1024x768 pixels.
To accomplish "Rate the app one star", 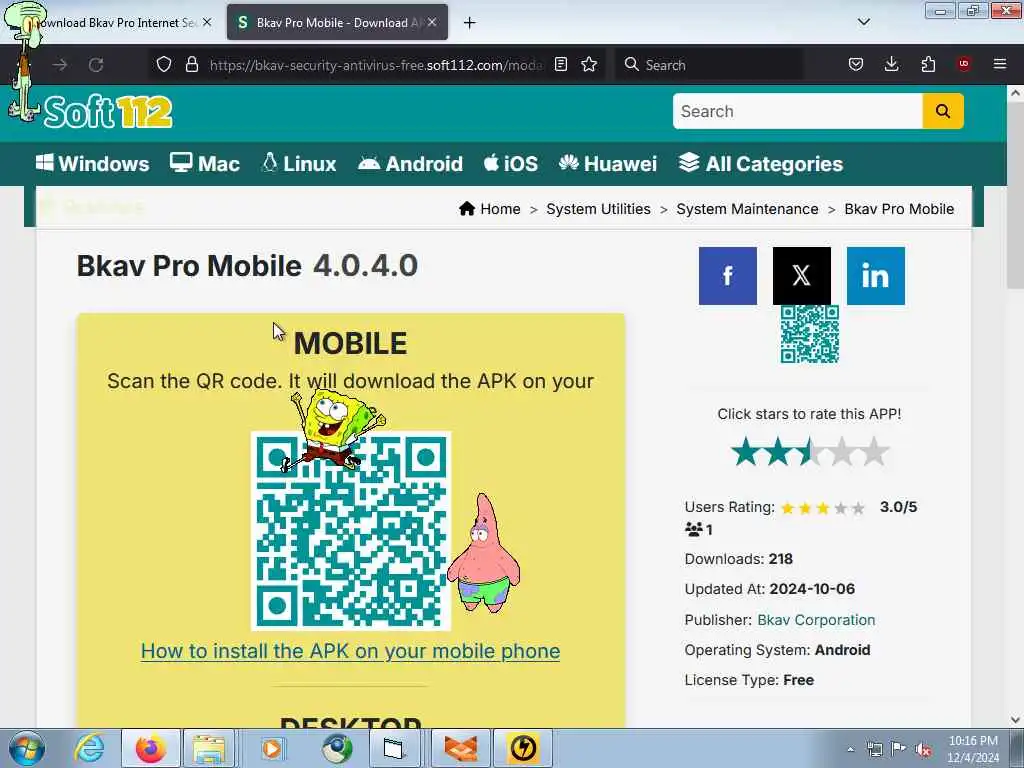I will [x=745, y=453].
